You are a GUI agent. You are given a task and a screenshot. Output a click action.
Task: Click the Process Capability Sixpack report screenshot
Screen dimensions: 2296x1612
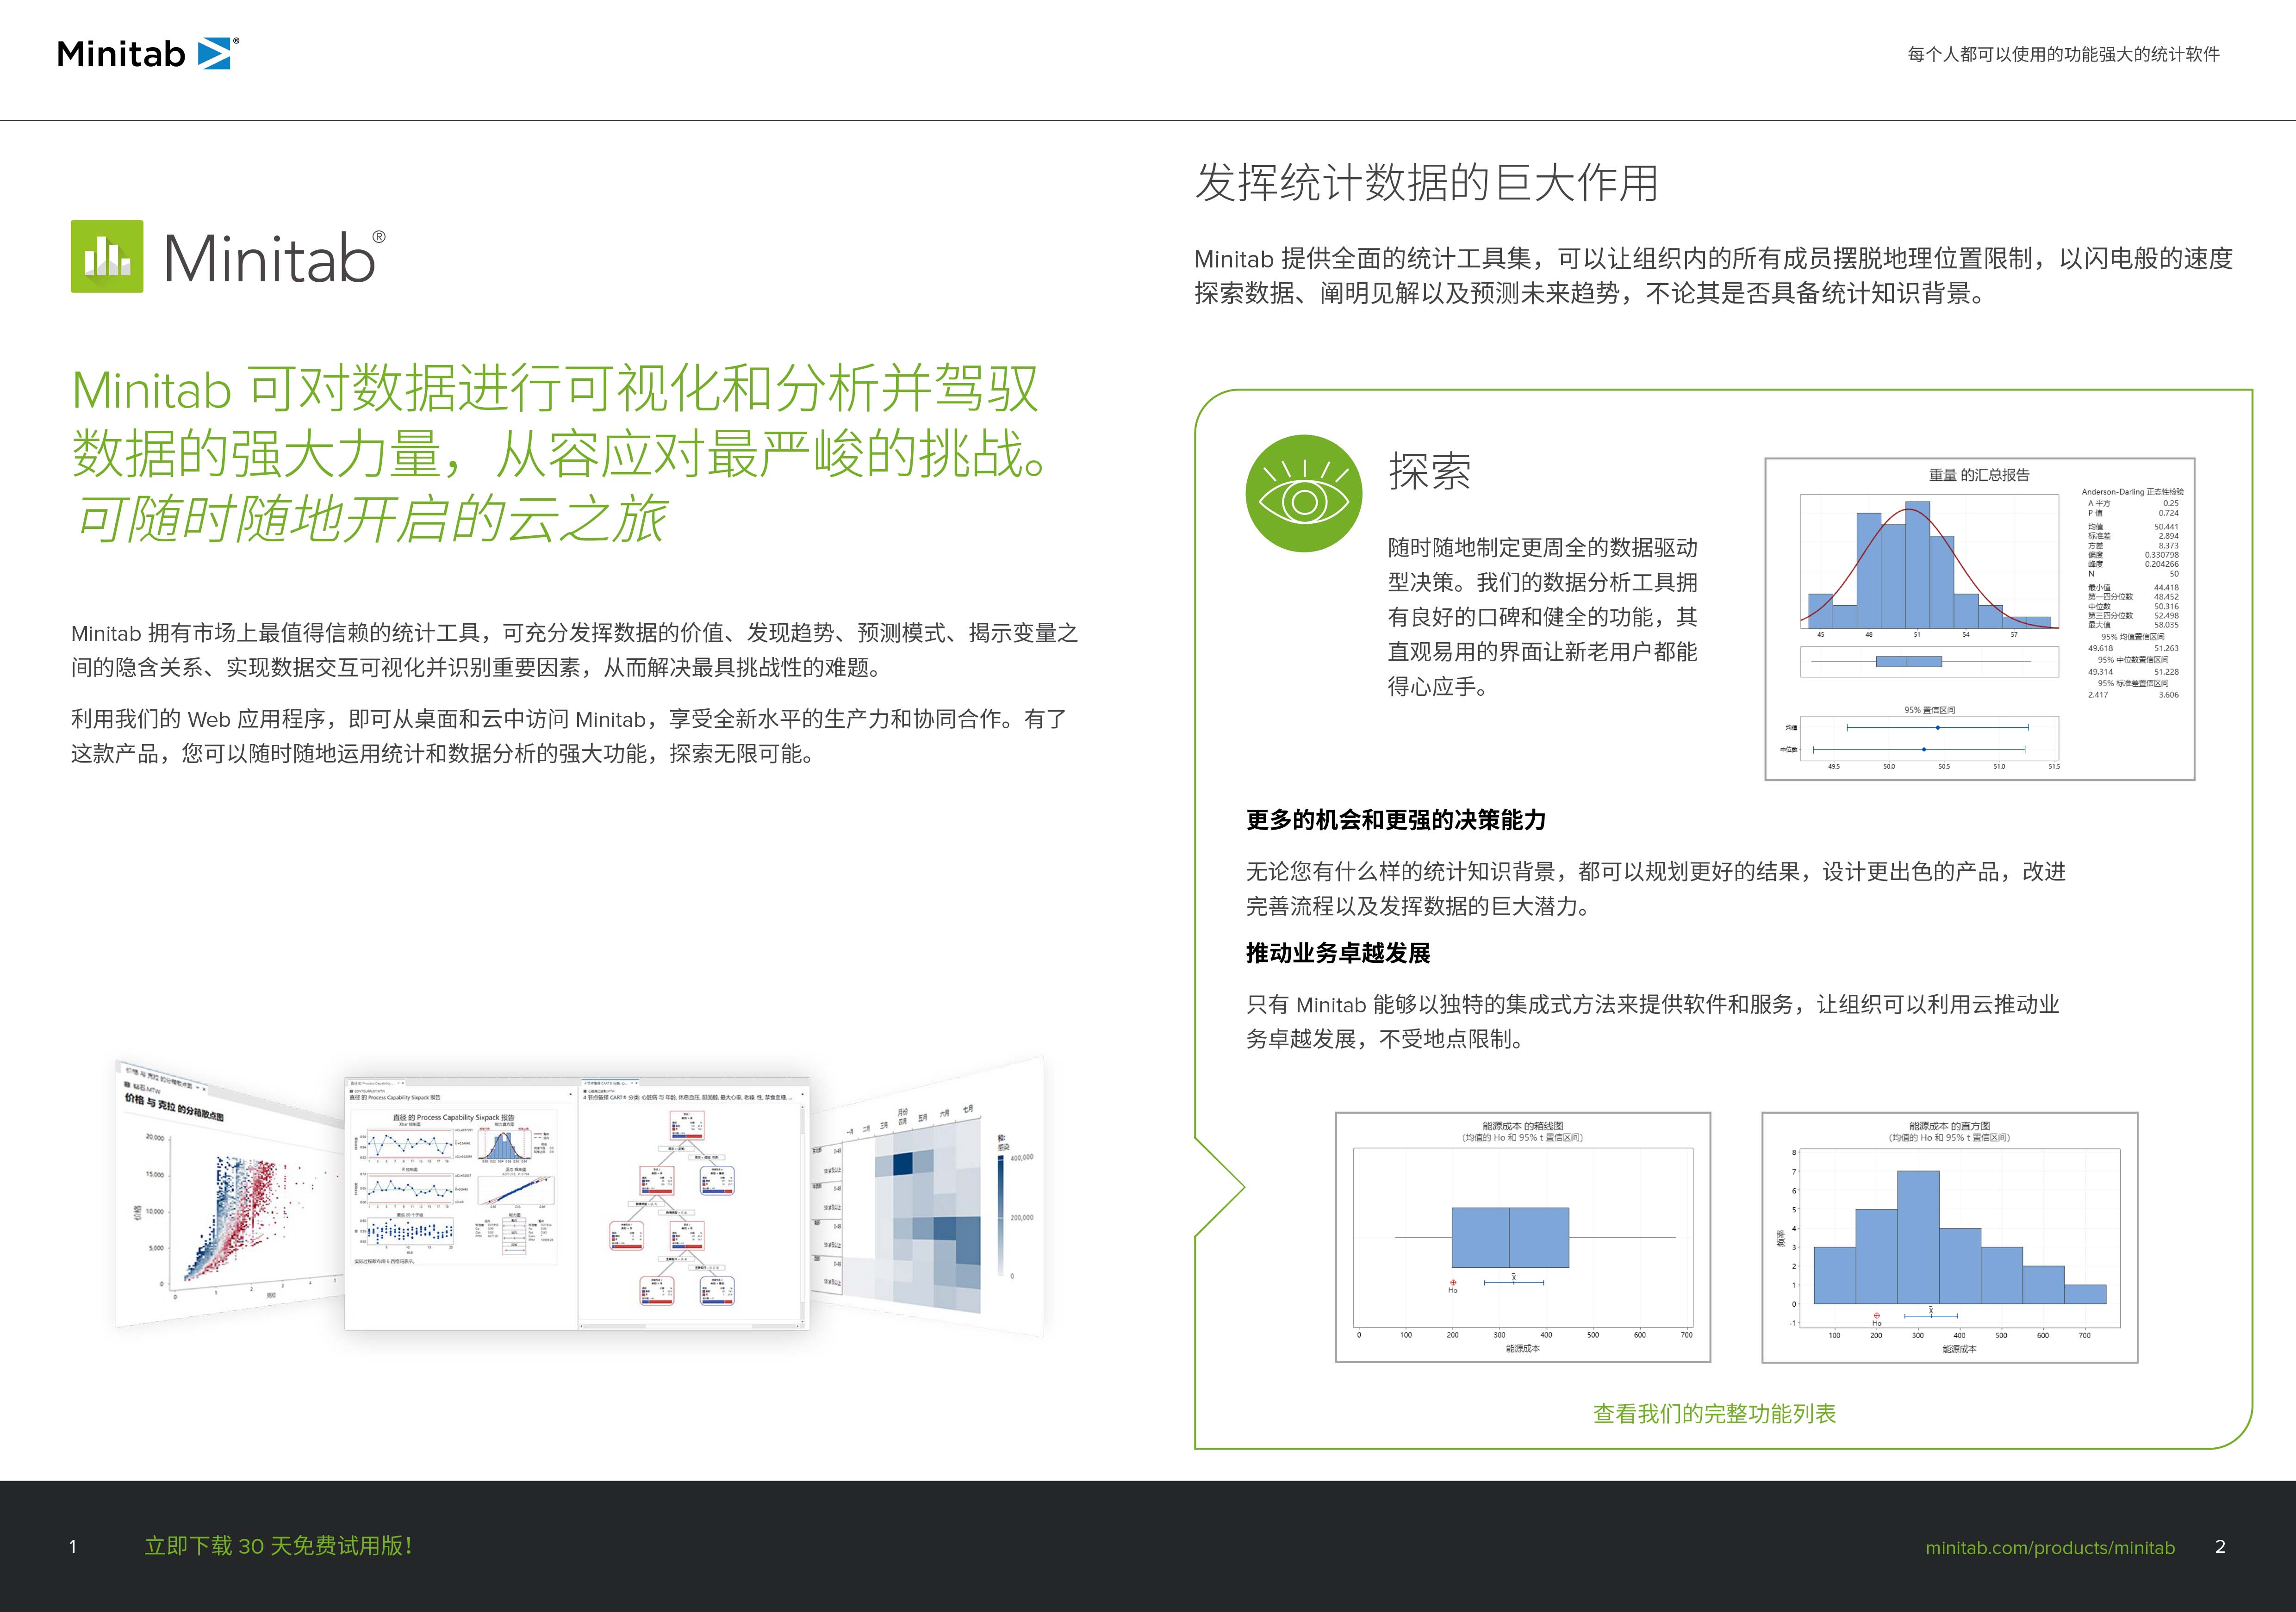(461, 1204)
